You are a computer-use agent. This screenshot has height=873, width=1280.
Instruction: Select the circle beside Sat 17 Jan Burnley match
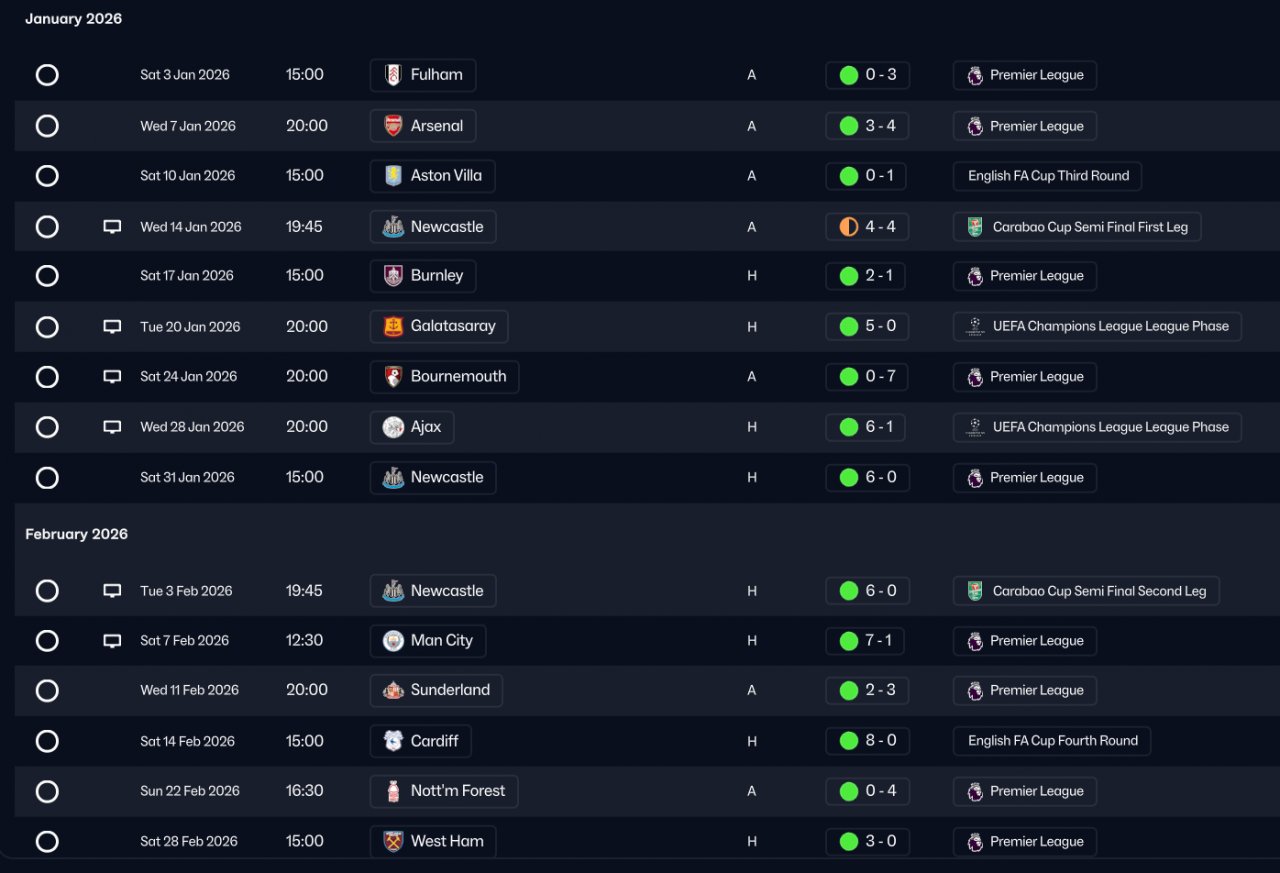coord(47,276)
